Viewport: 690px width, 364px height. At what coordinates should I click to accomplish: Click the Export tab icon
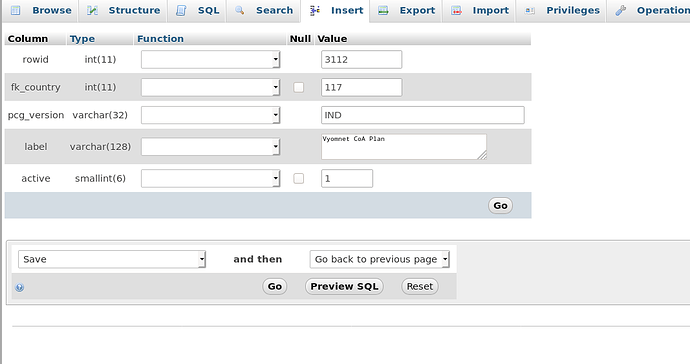[383, 10]
